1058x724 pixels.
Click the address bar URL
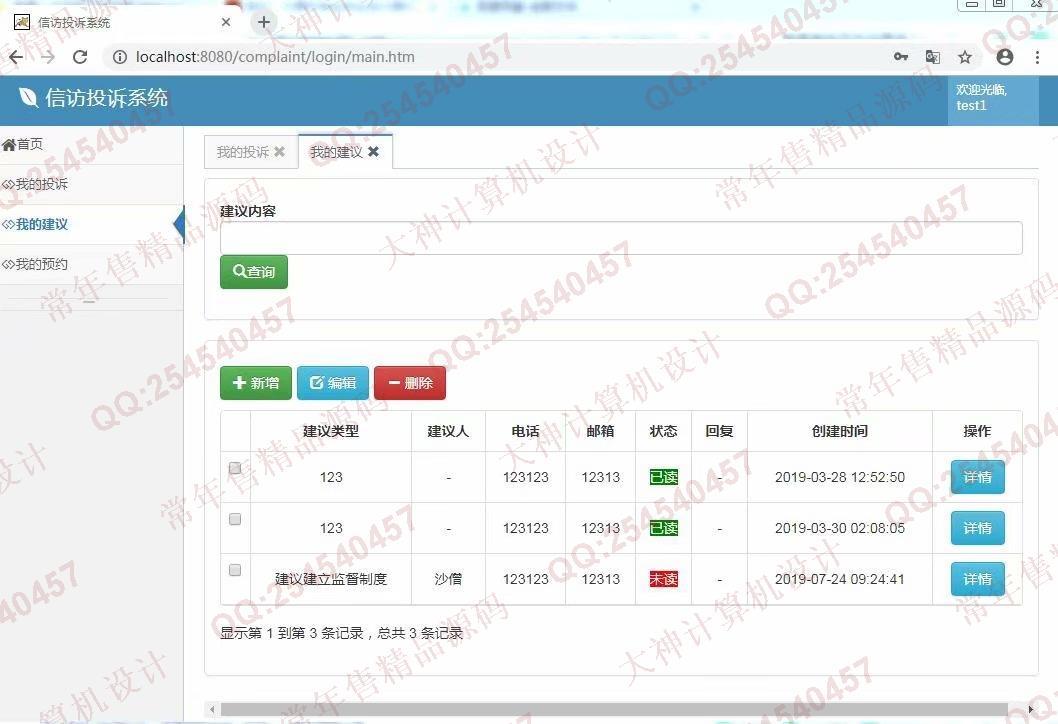pyautogui.click(x=275, y=57)
